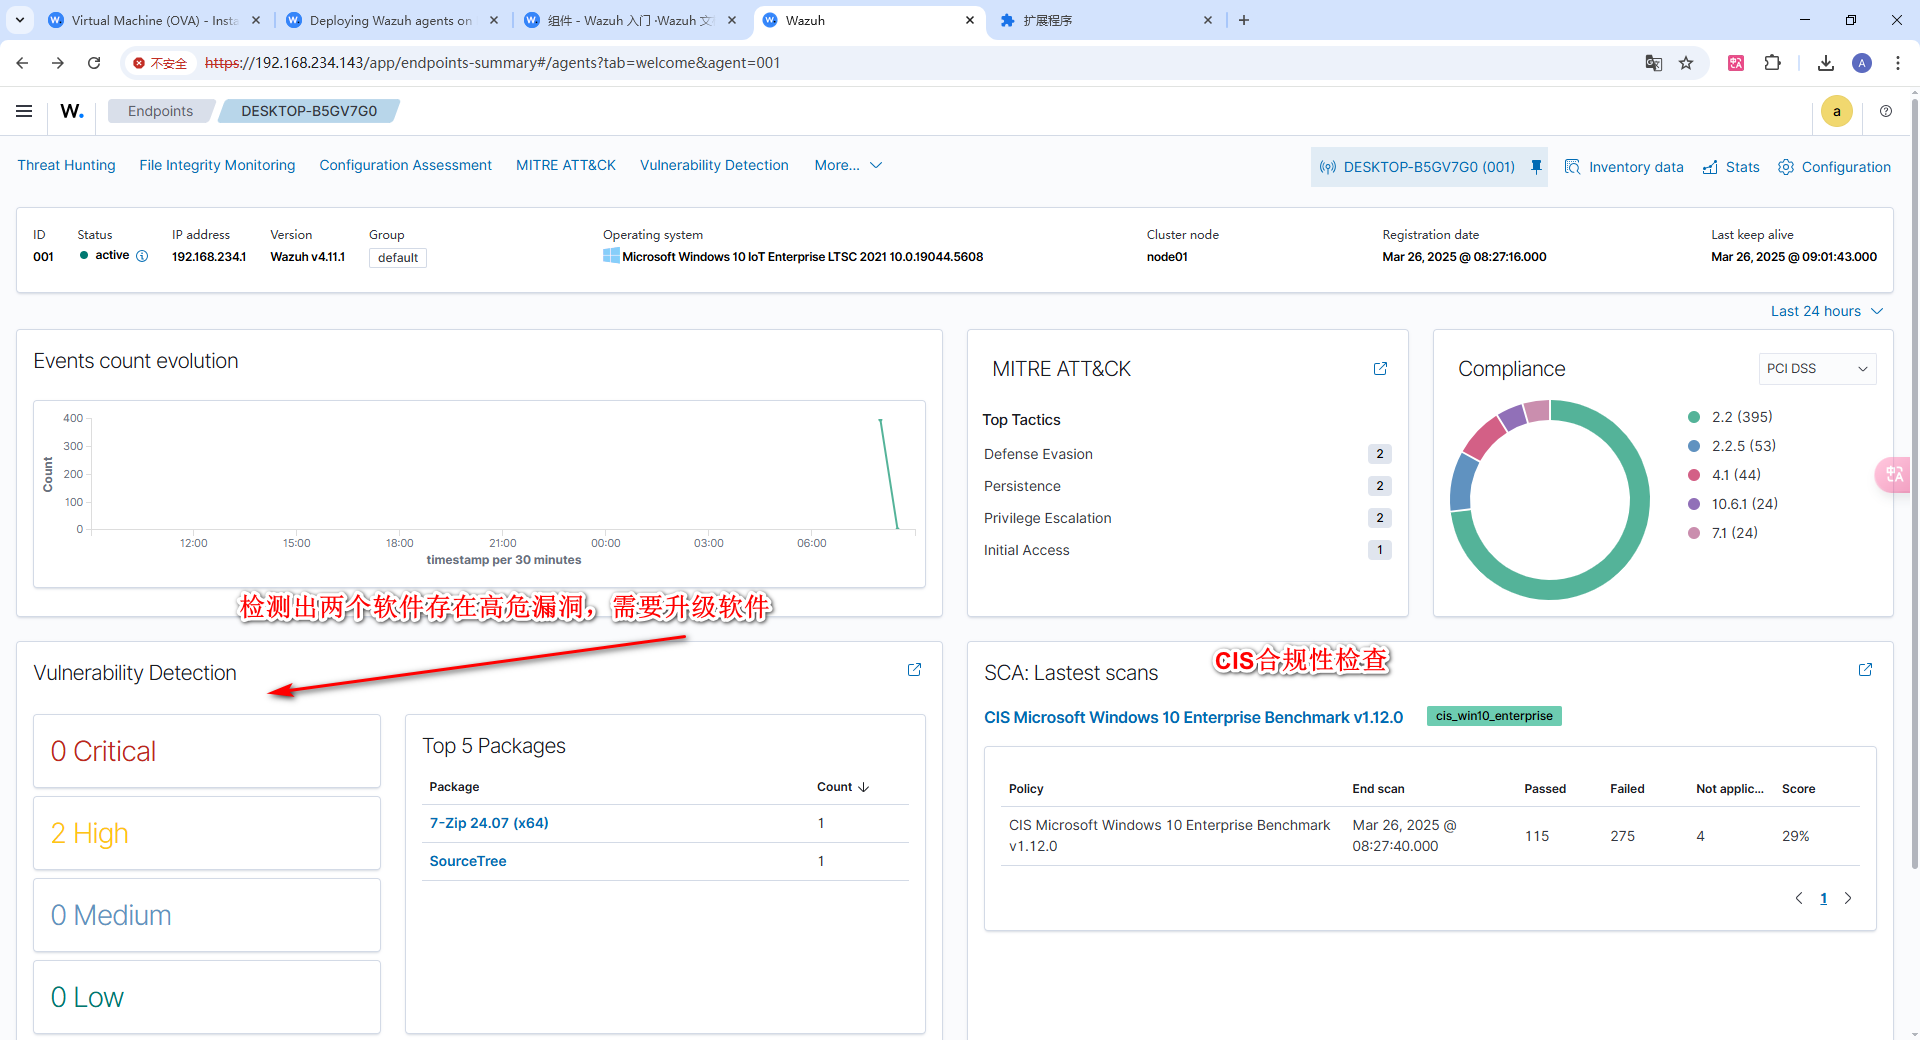Click the translate page icon in address bar

(x=1654, y=63)
